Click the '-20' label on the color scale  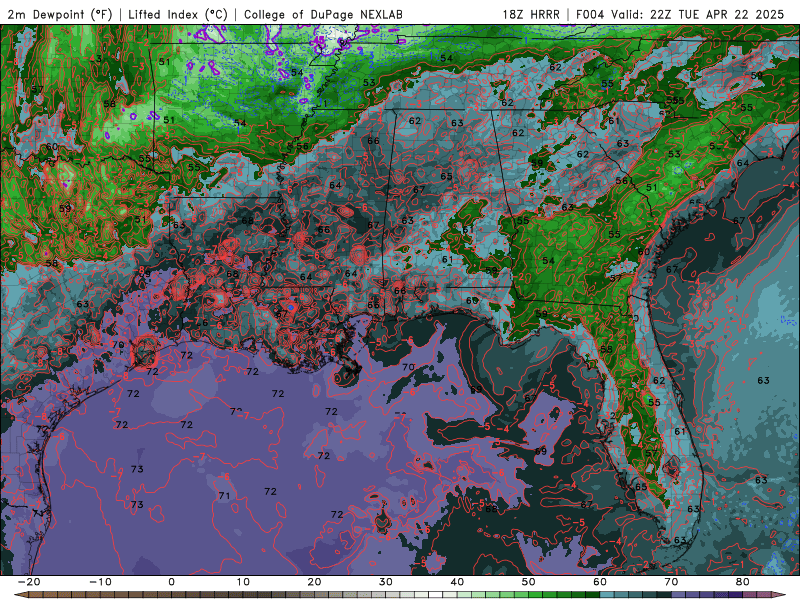[x=29, y=582]
